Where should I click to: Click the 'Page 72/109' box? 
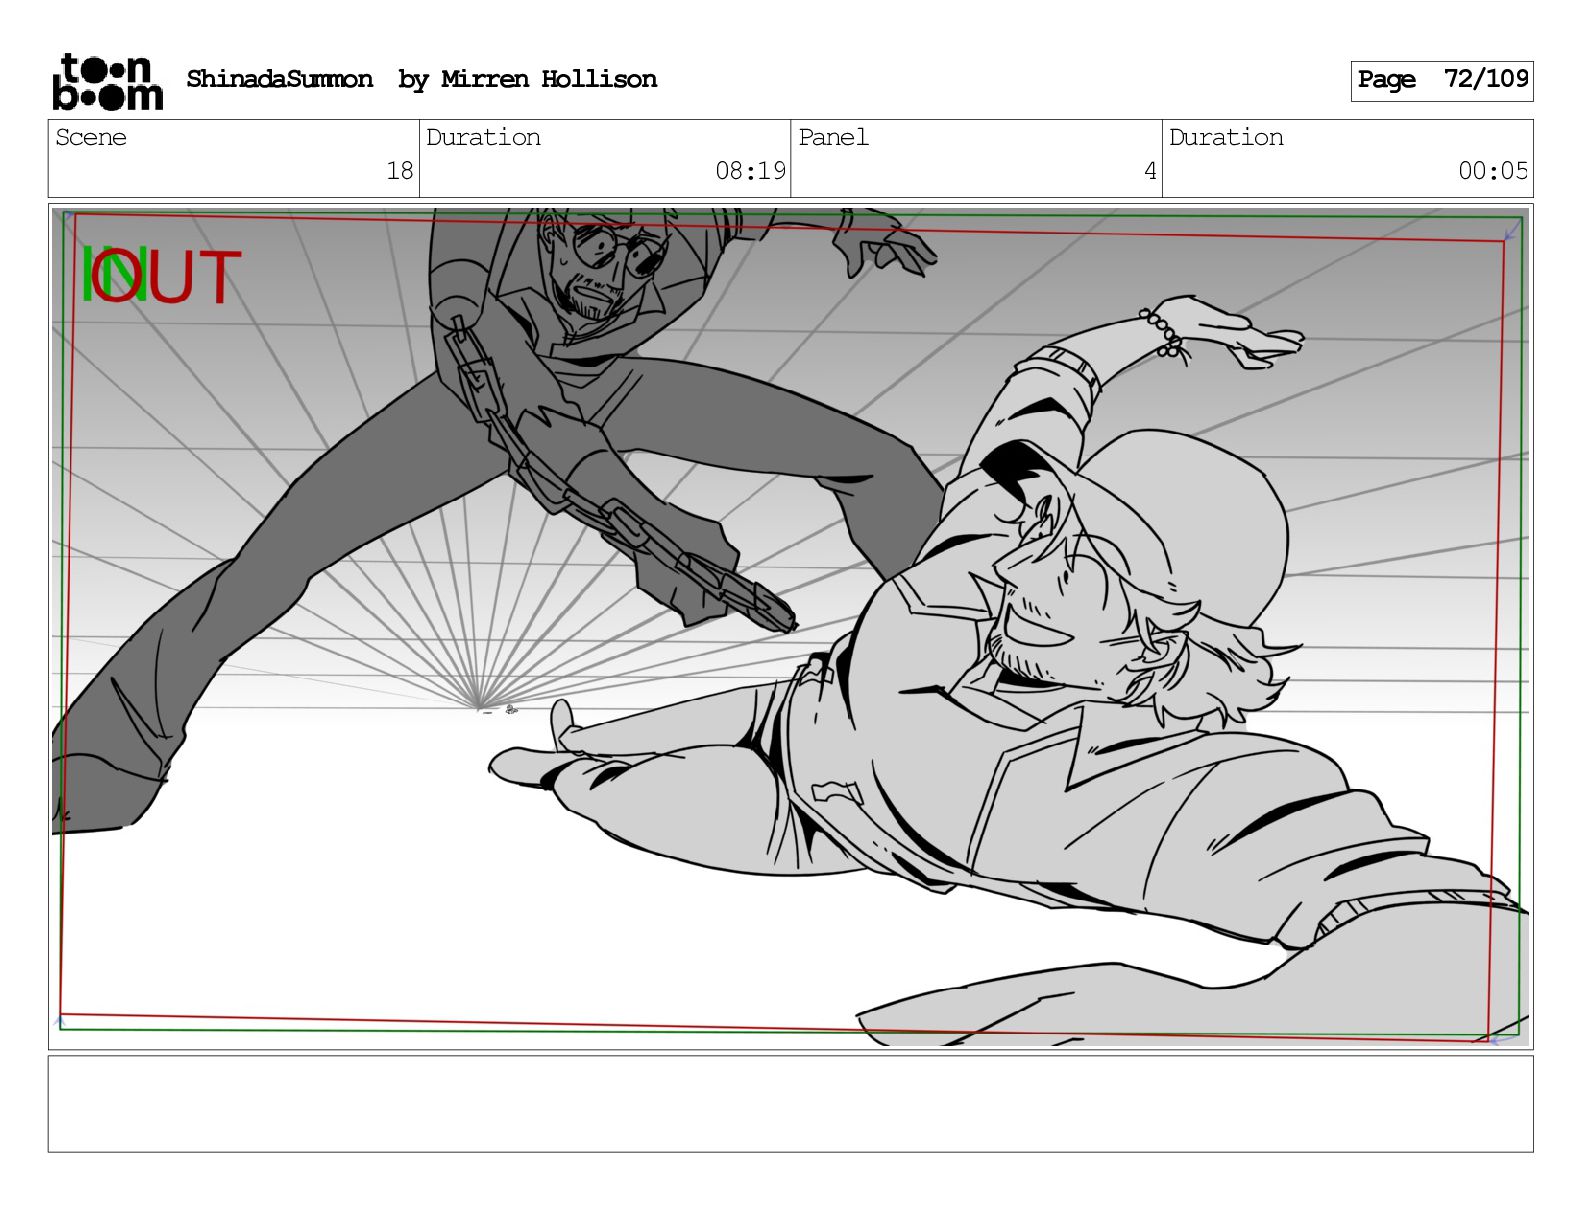1442,80
